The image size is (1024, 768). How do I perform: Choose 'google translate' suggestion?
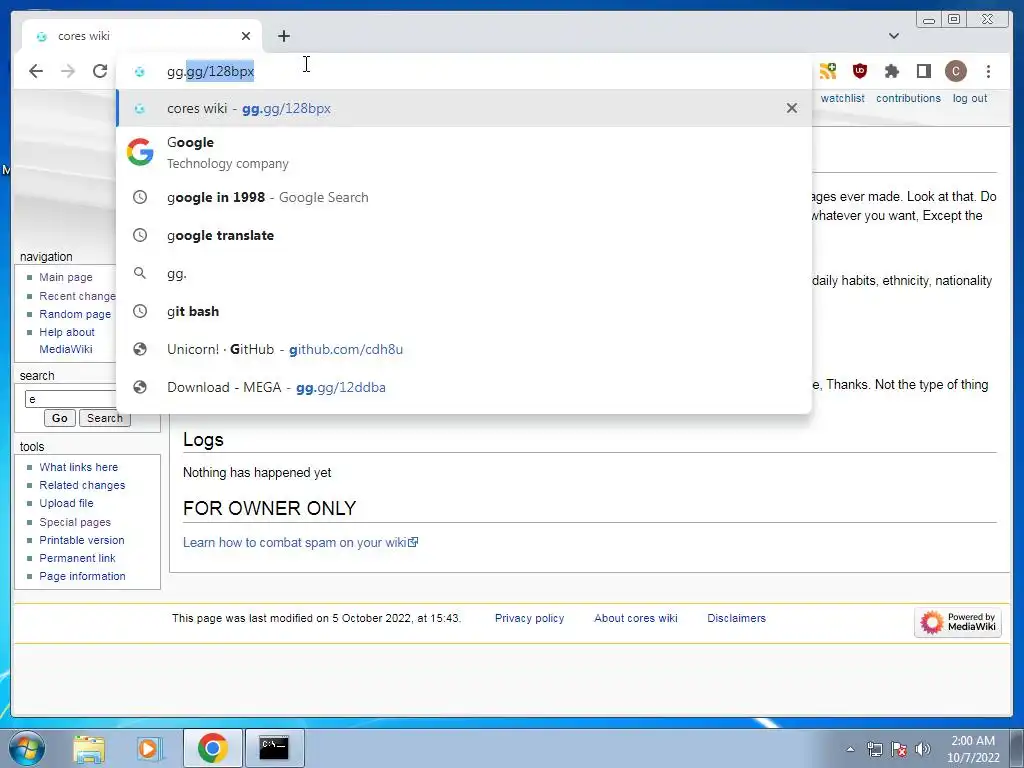pos(464,235)
